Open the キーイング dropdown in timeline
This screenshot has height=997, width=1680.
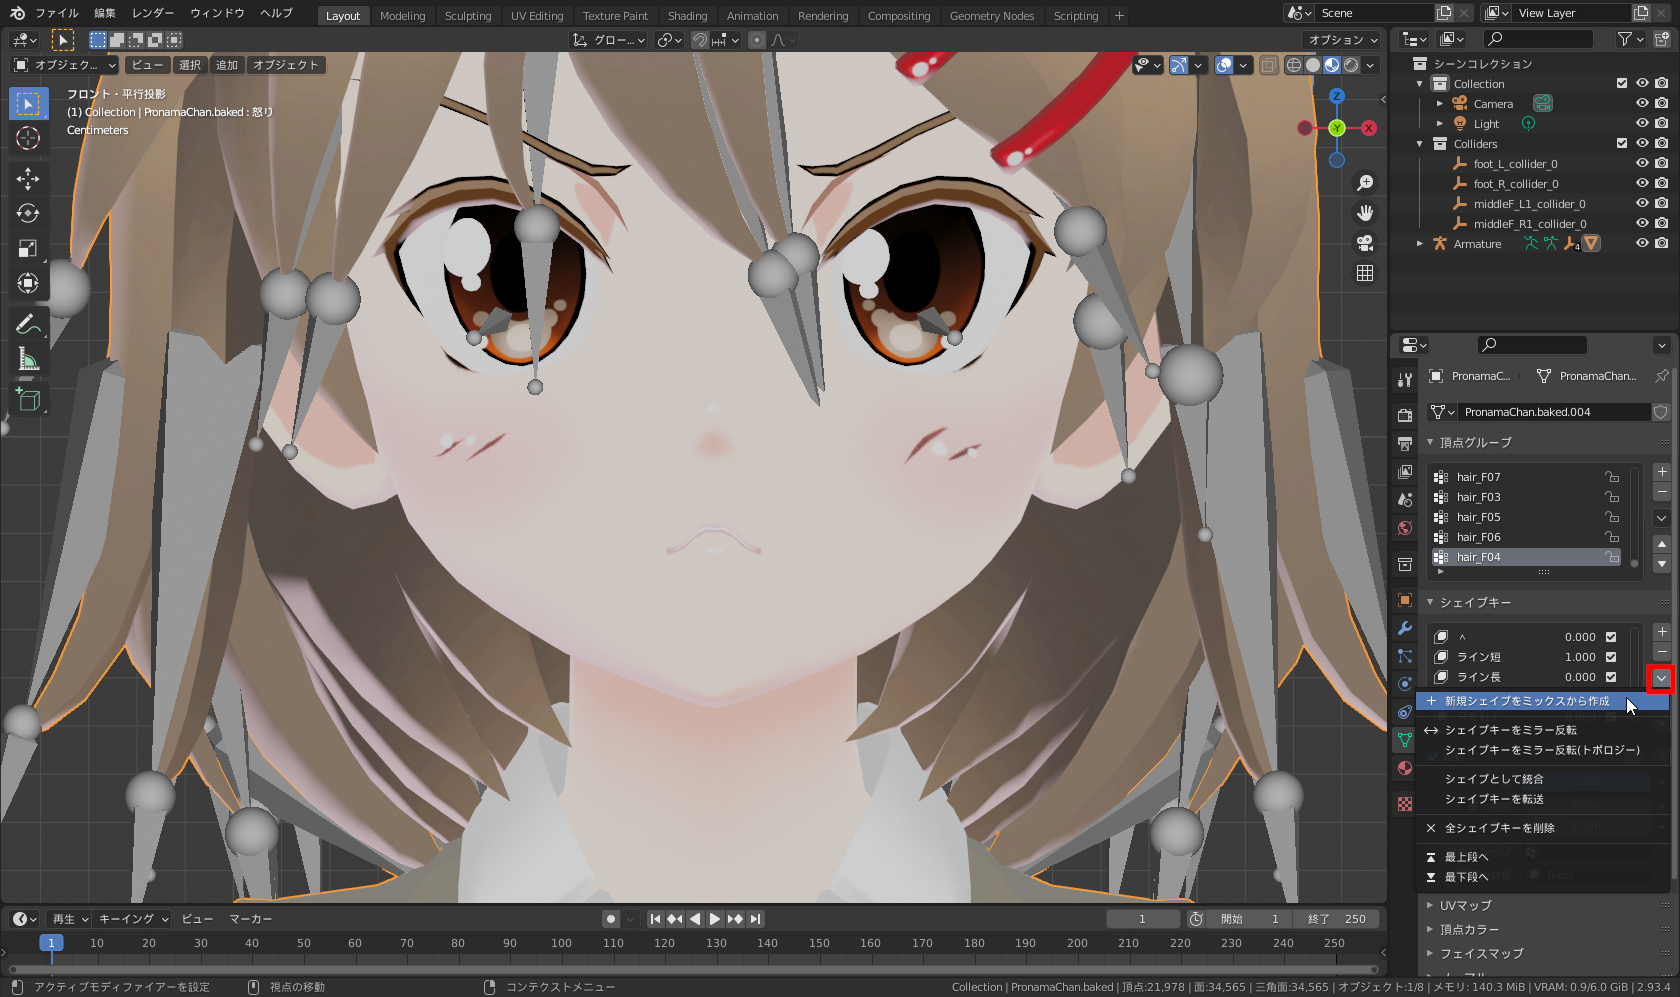tap(134, 919)
